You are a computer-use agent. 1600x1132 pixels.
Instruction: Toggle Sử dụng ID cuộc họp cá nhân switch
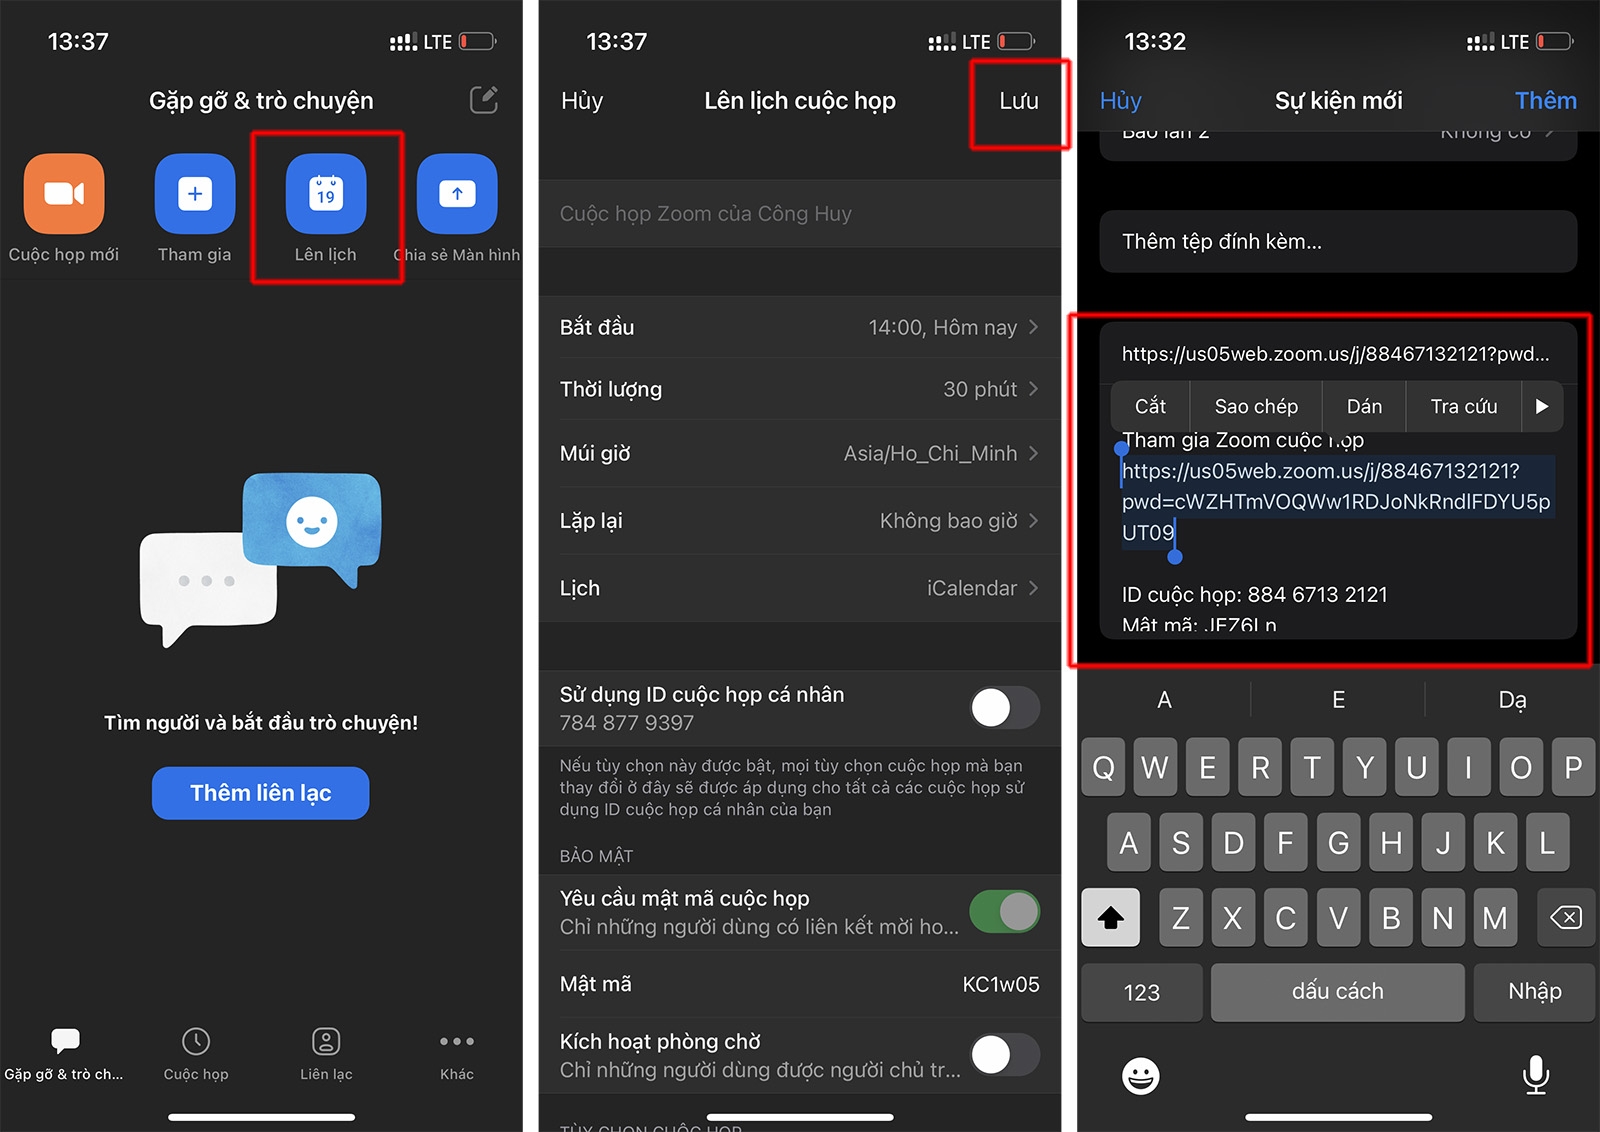[x=1005, y=708]
